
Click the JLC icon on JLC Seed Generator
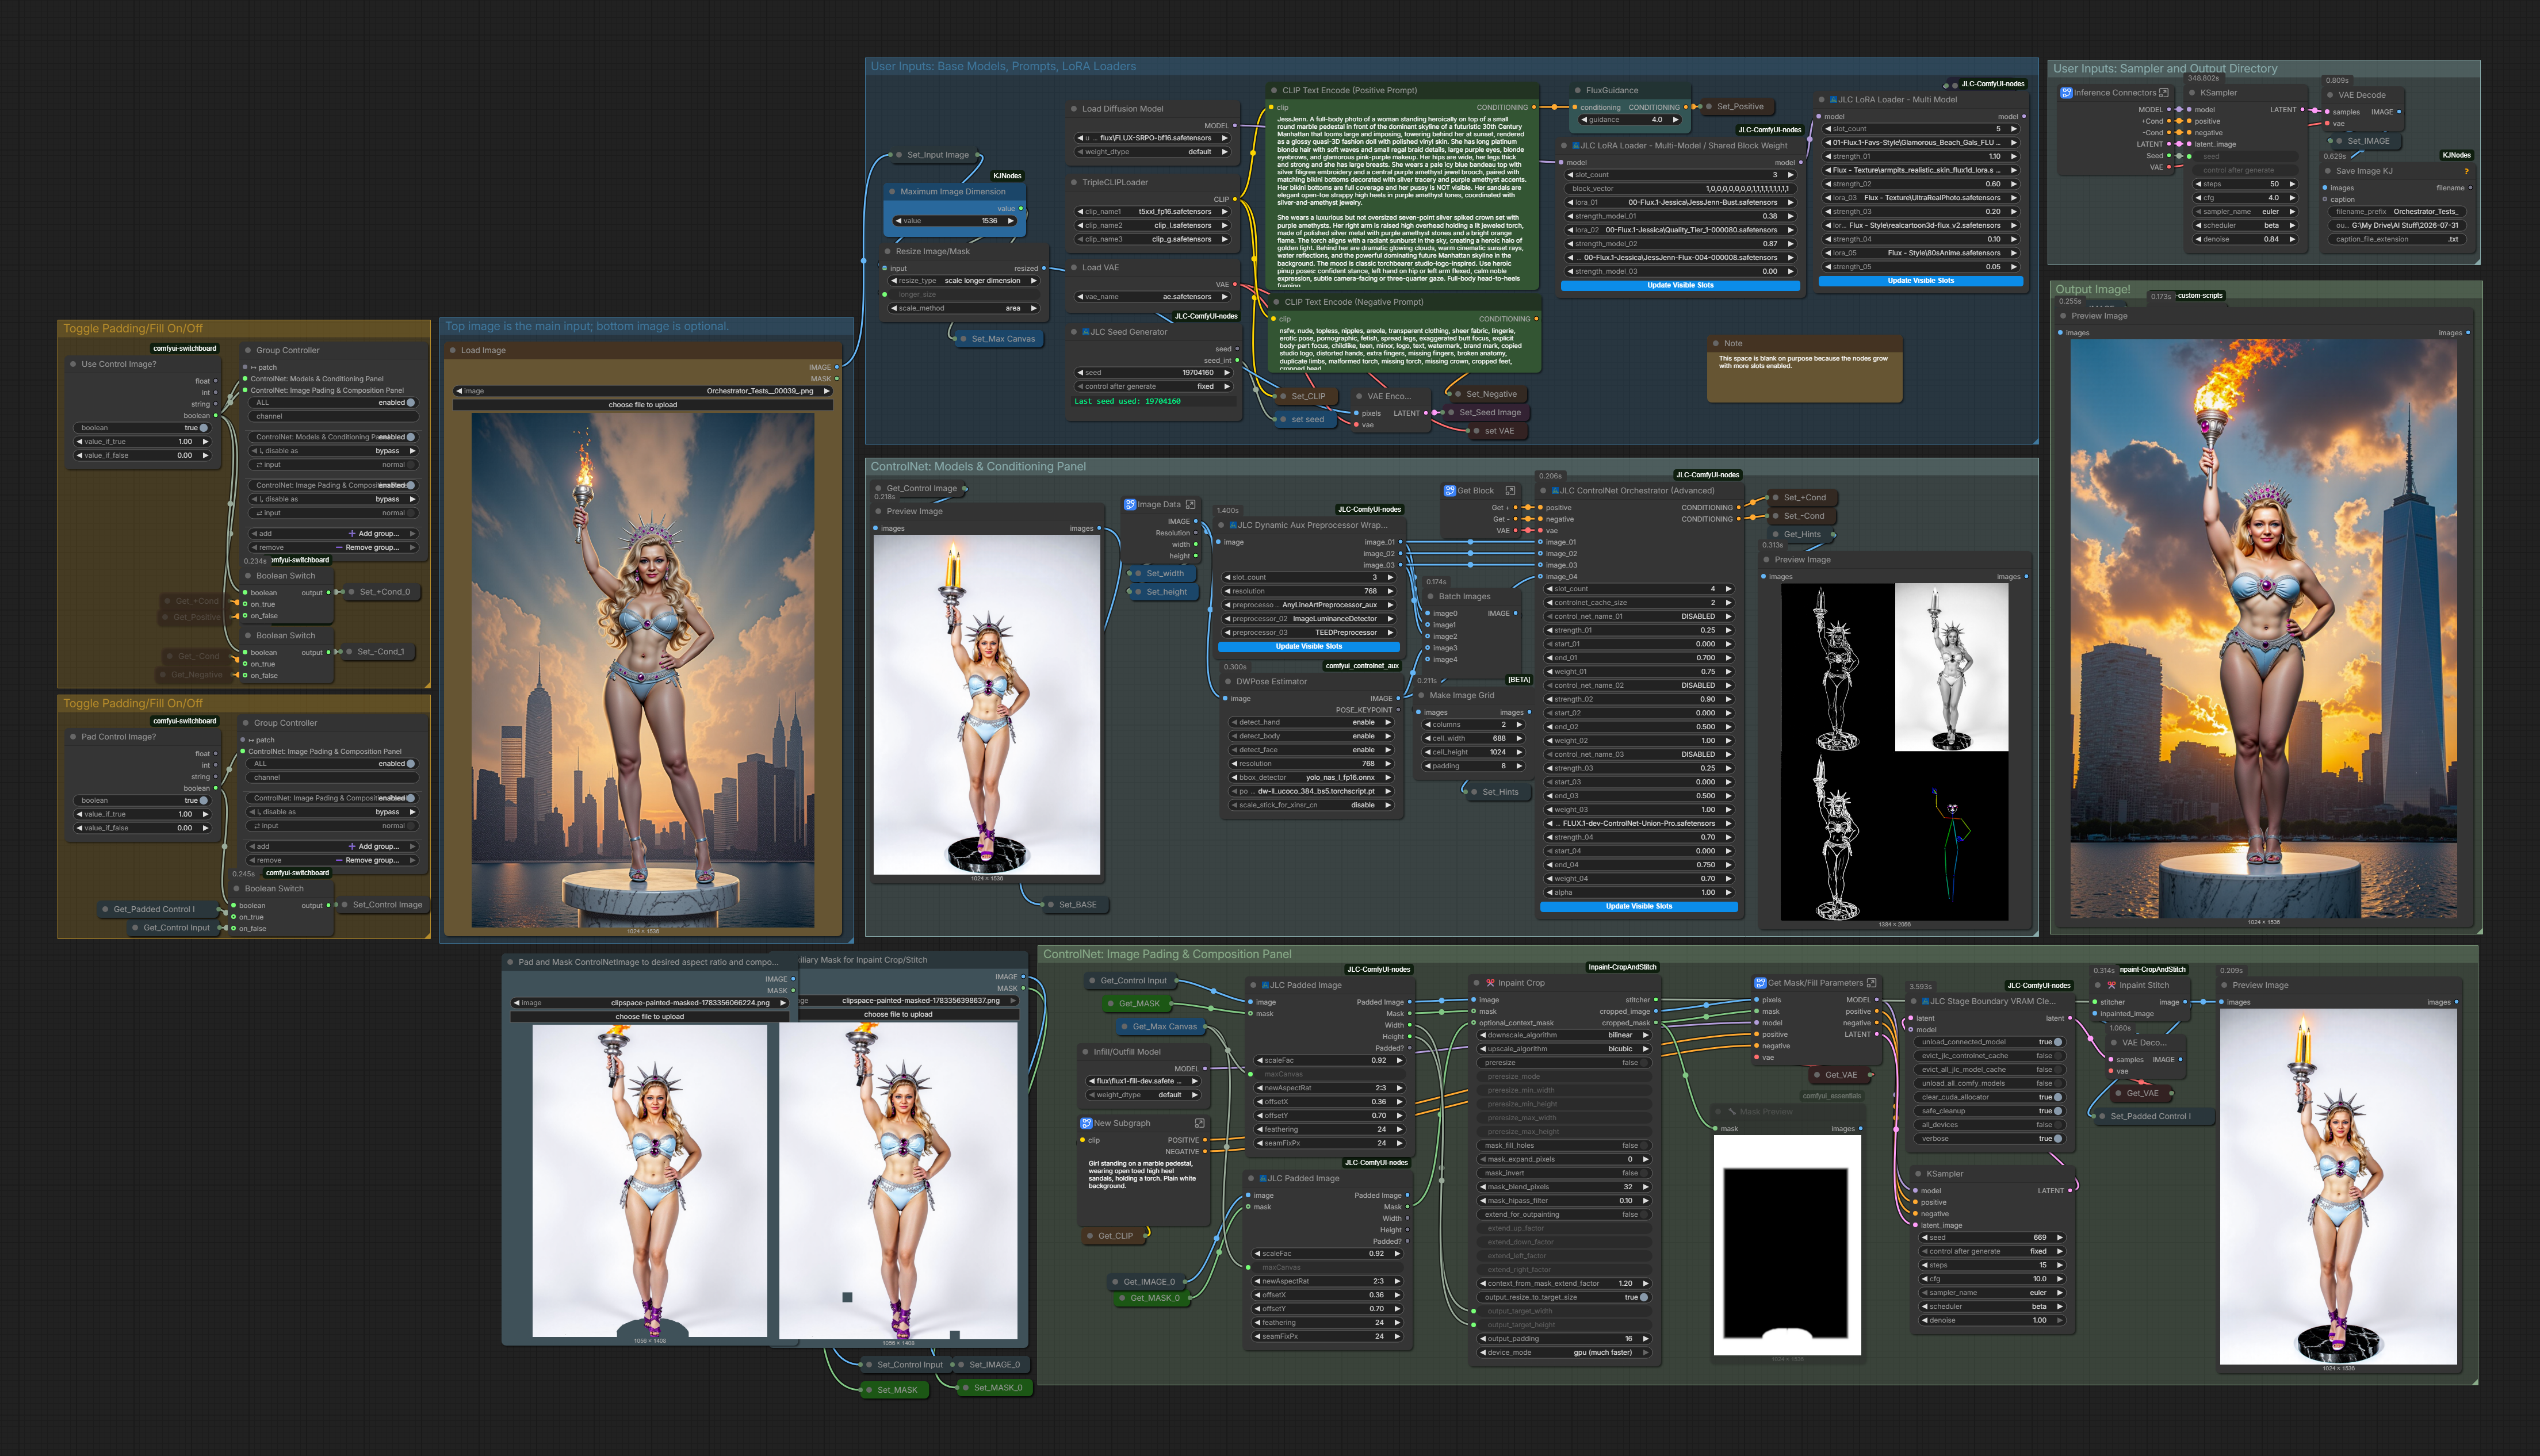click(x=1085, y=332)
